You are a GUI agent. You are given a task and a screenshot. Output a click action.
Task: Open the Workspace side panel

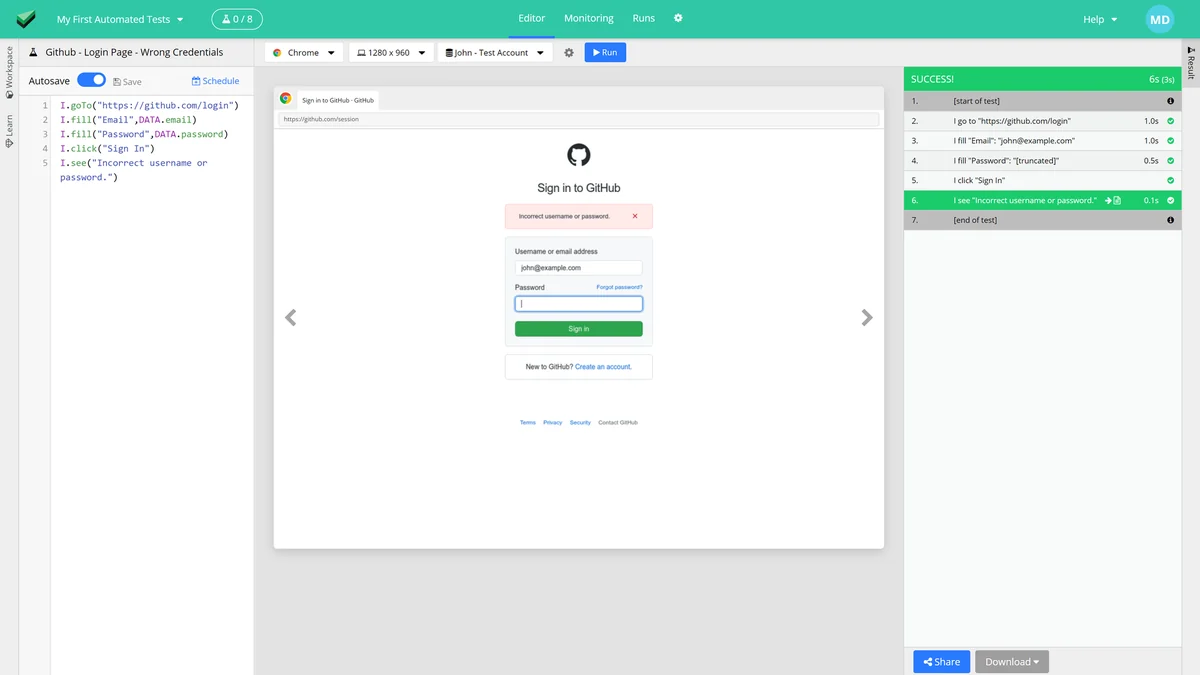[x=9, y=72]
